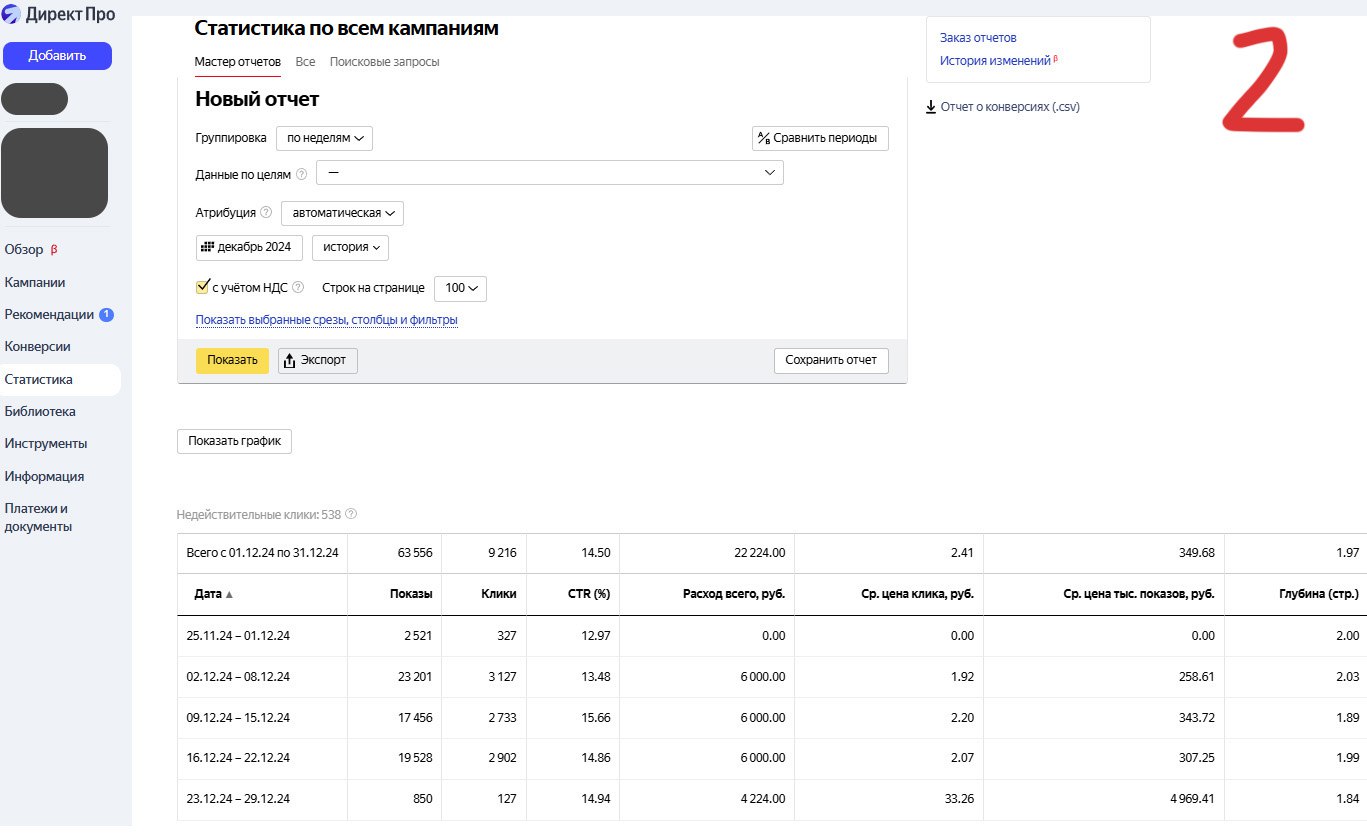1367x836 pixels.
Task: Open the декабрь 2024 date picker
Action: [x=249, y=247]
